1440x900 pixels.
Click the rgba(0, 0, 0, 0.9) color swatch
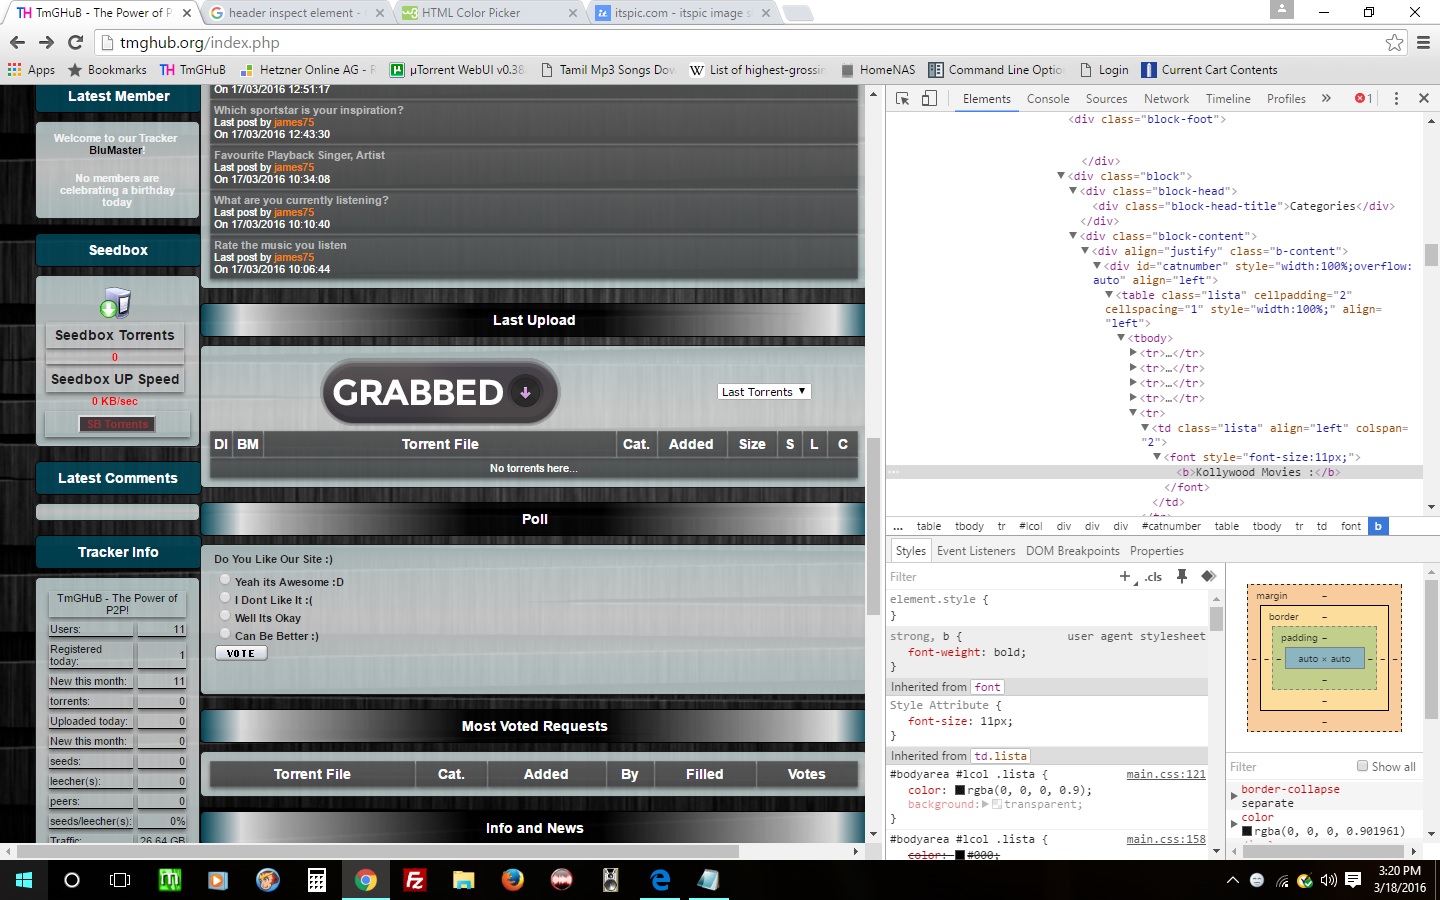[960, 790]
